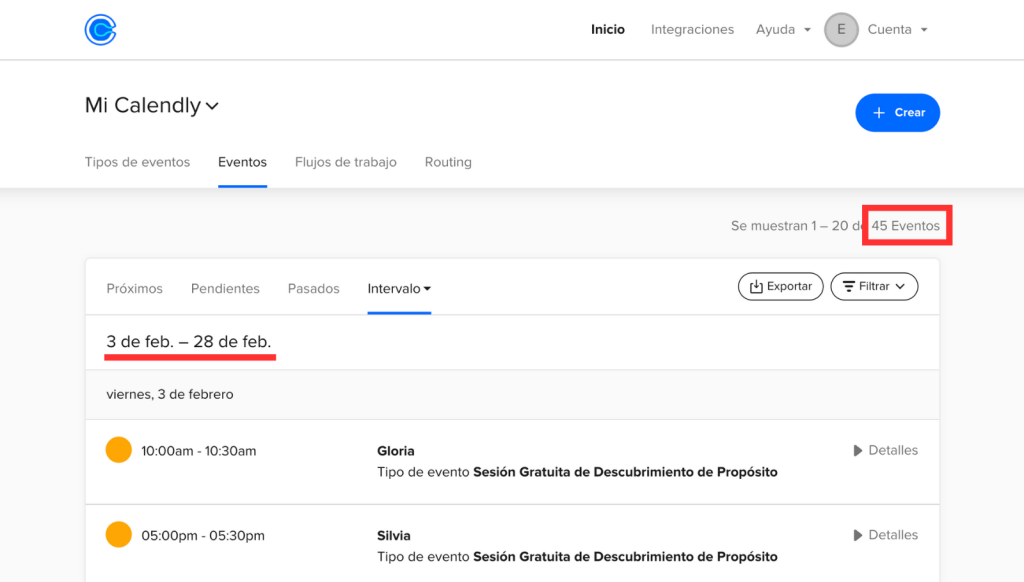The image size is (1024, 582).
Task: Expand Detalles for Silvia's event
Action: coord(885,535)
